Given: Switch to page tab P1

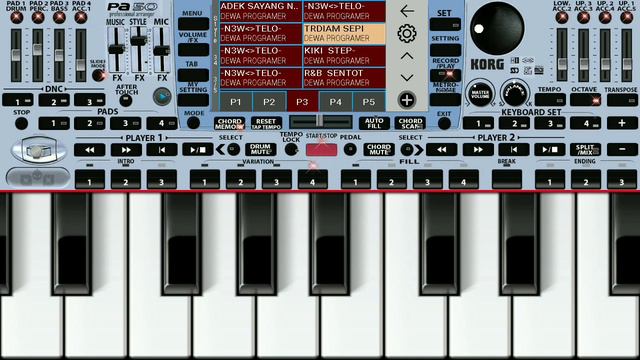Looking at the screenshot, I should point(236,102).
